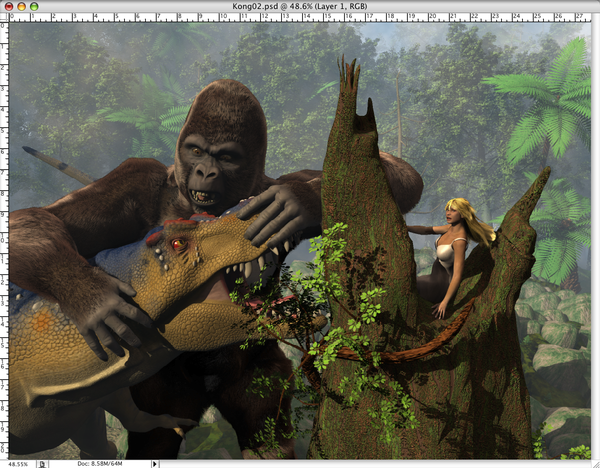This screenshot has width=600, height=468.
Task: Zoom the Kong02.psd window with green button
Action: [x=34, y=6]
